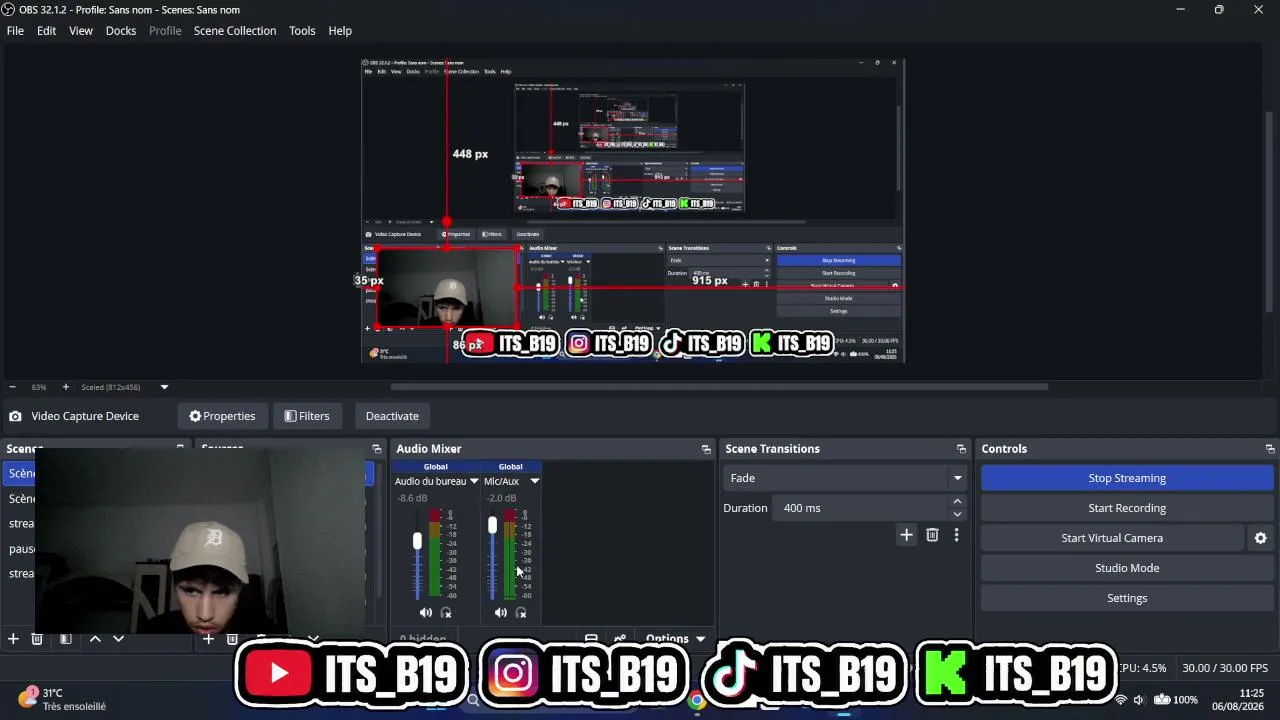Open Google Chrome from the taskbar
The image size is (1280, 720).
click(697, 700)
